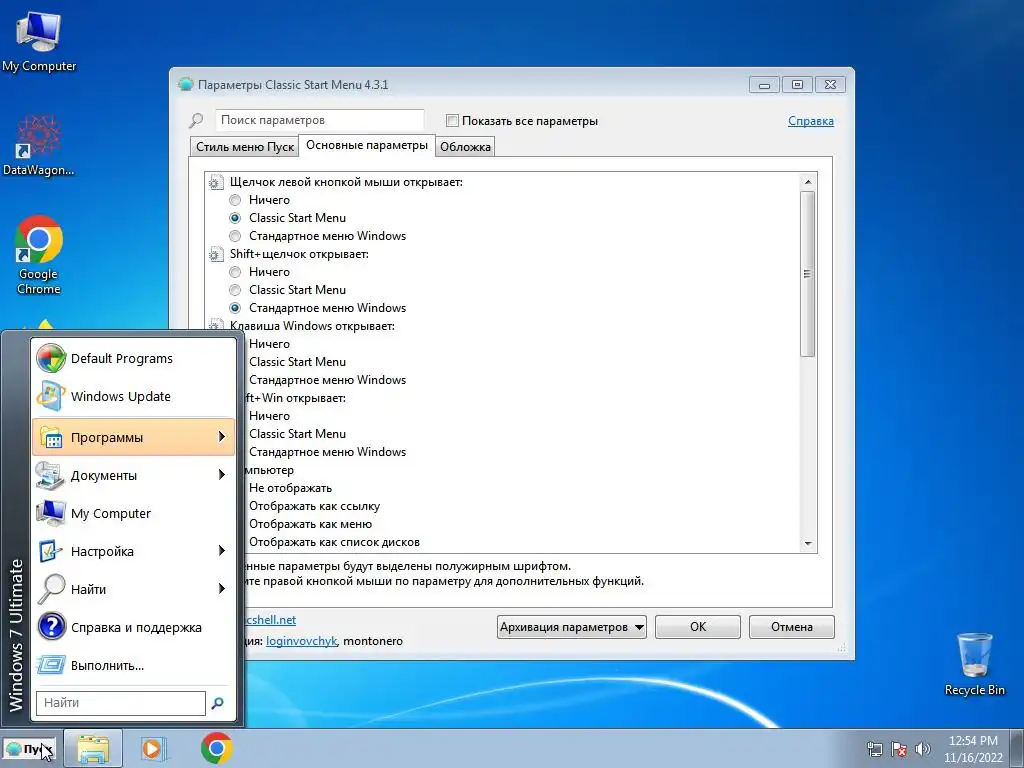Open Windows Media Player from taskbar

point(153,748)
